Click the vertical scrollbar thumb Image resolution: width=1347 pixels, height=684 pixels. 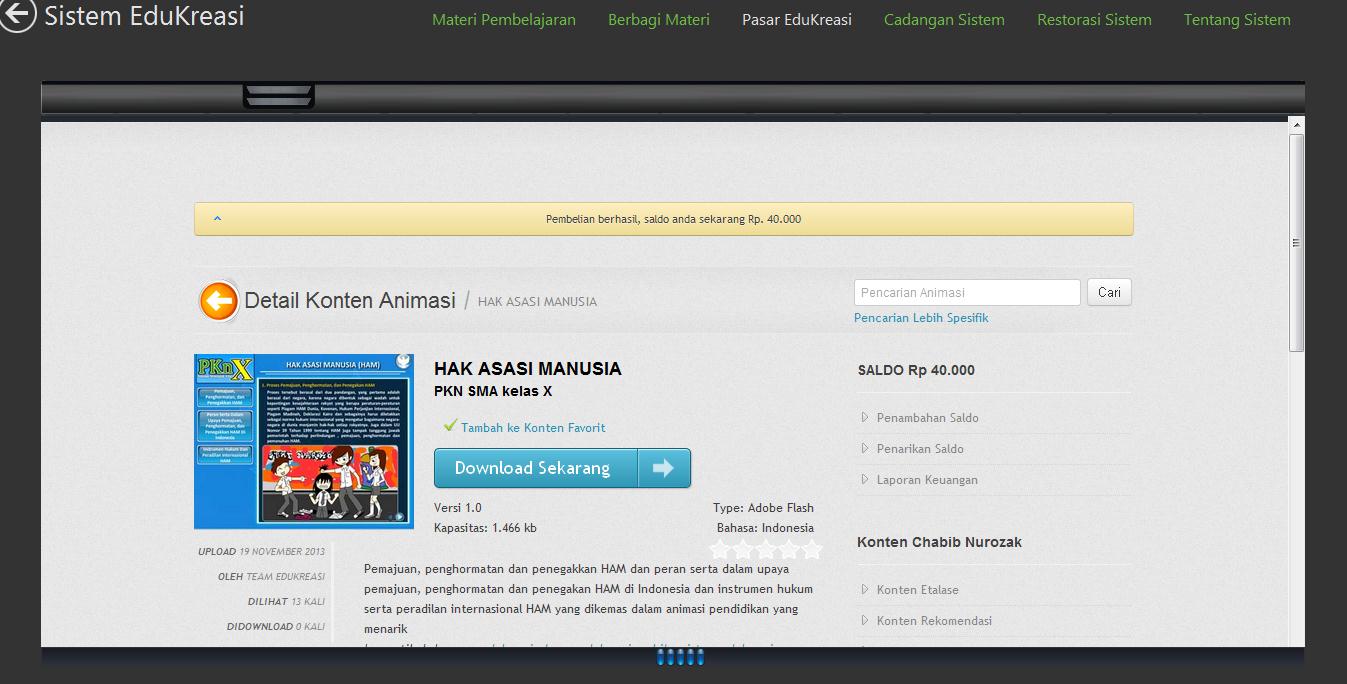tap(1296, 242)
